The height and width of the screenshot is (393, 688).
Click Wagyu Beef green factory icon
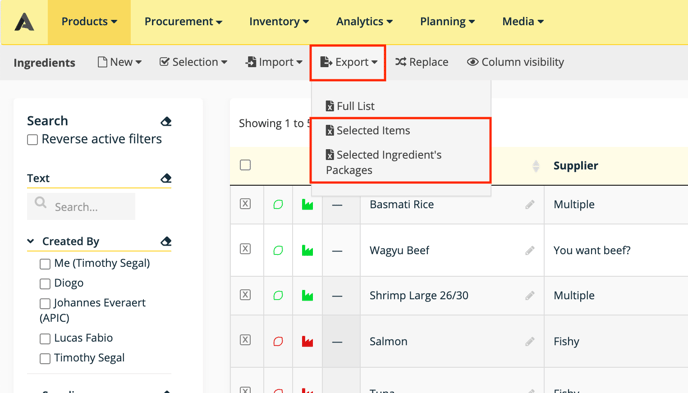pos(307,250)
